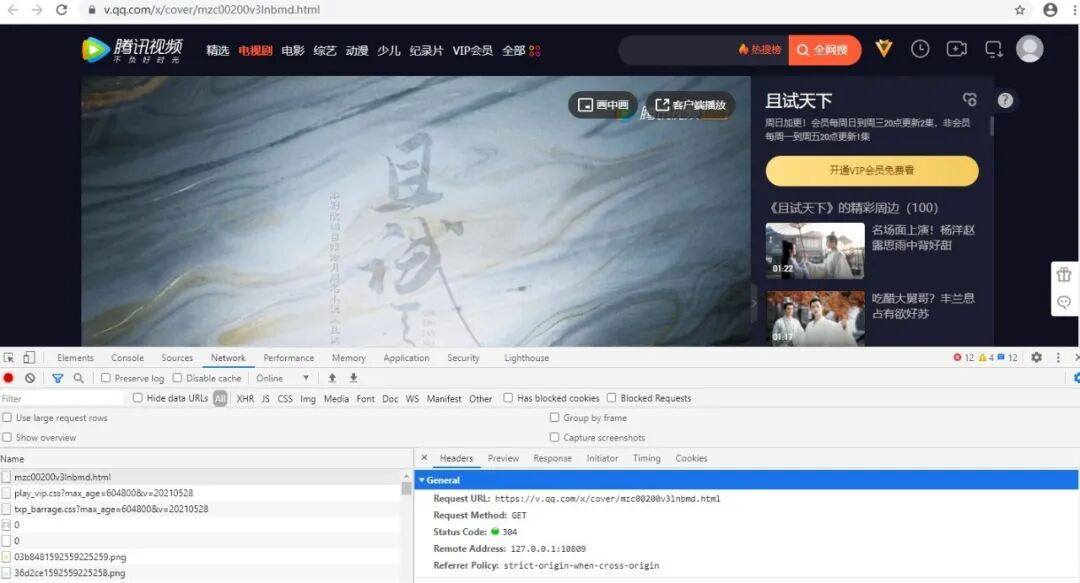Enable Capture screenshots checkbox
This screenshot has width=1080, height=583.
[x=554, y=438]
